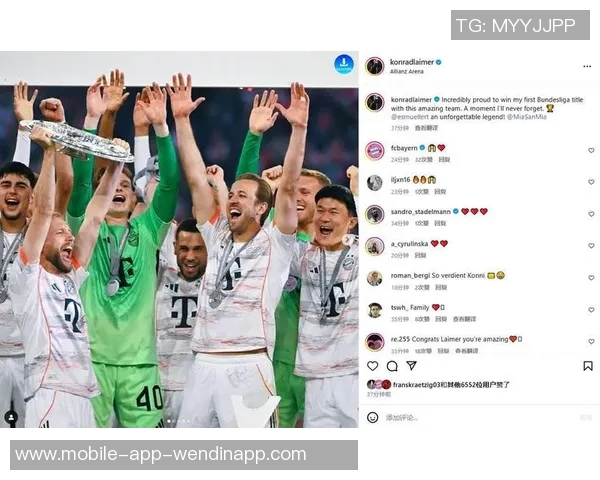Image resolution: width=600 pixels, height=480 pixels.
Task: Click the blue download icon on photo
Action: click(x=344, y=64)
